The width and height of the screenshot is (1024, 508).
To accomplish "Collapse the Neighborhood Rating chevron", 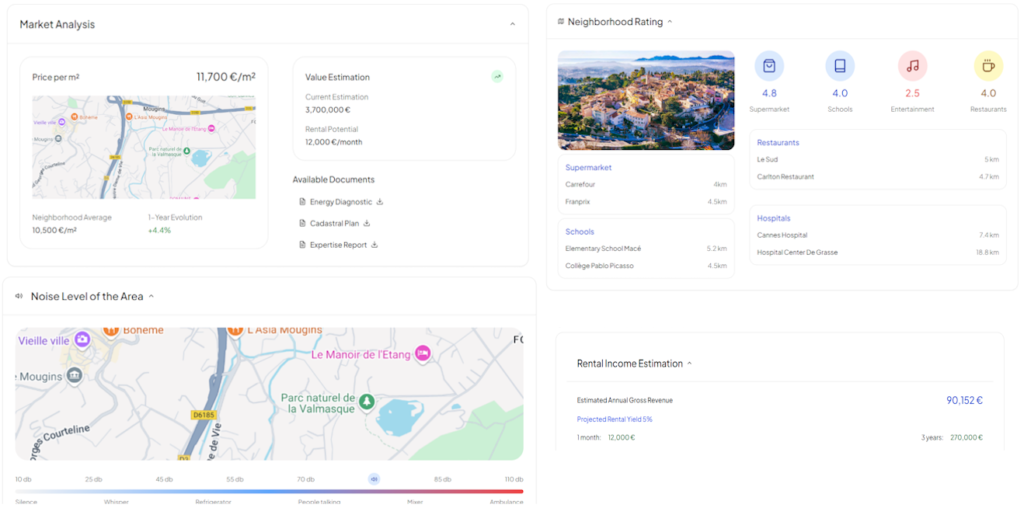I will tap(670, 22).
